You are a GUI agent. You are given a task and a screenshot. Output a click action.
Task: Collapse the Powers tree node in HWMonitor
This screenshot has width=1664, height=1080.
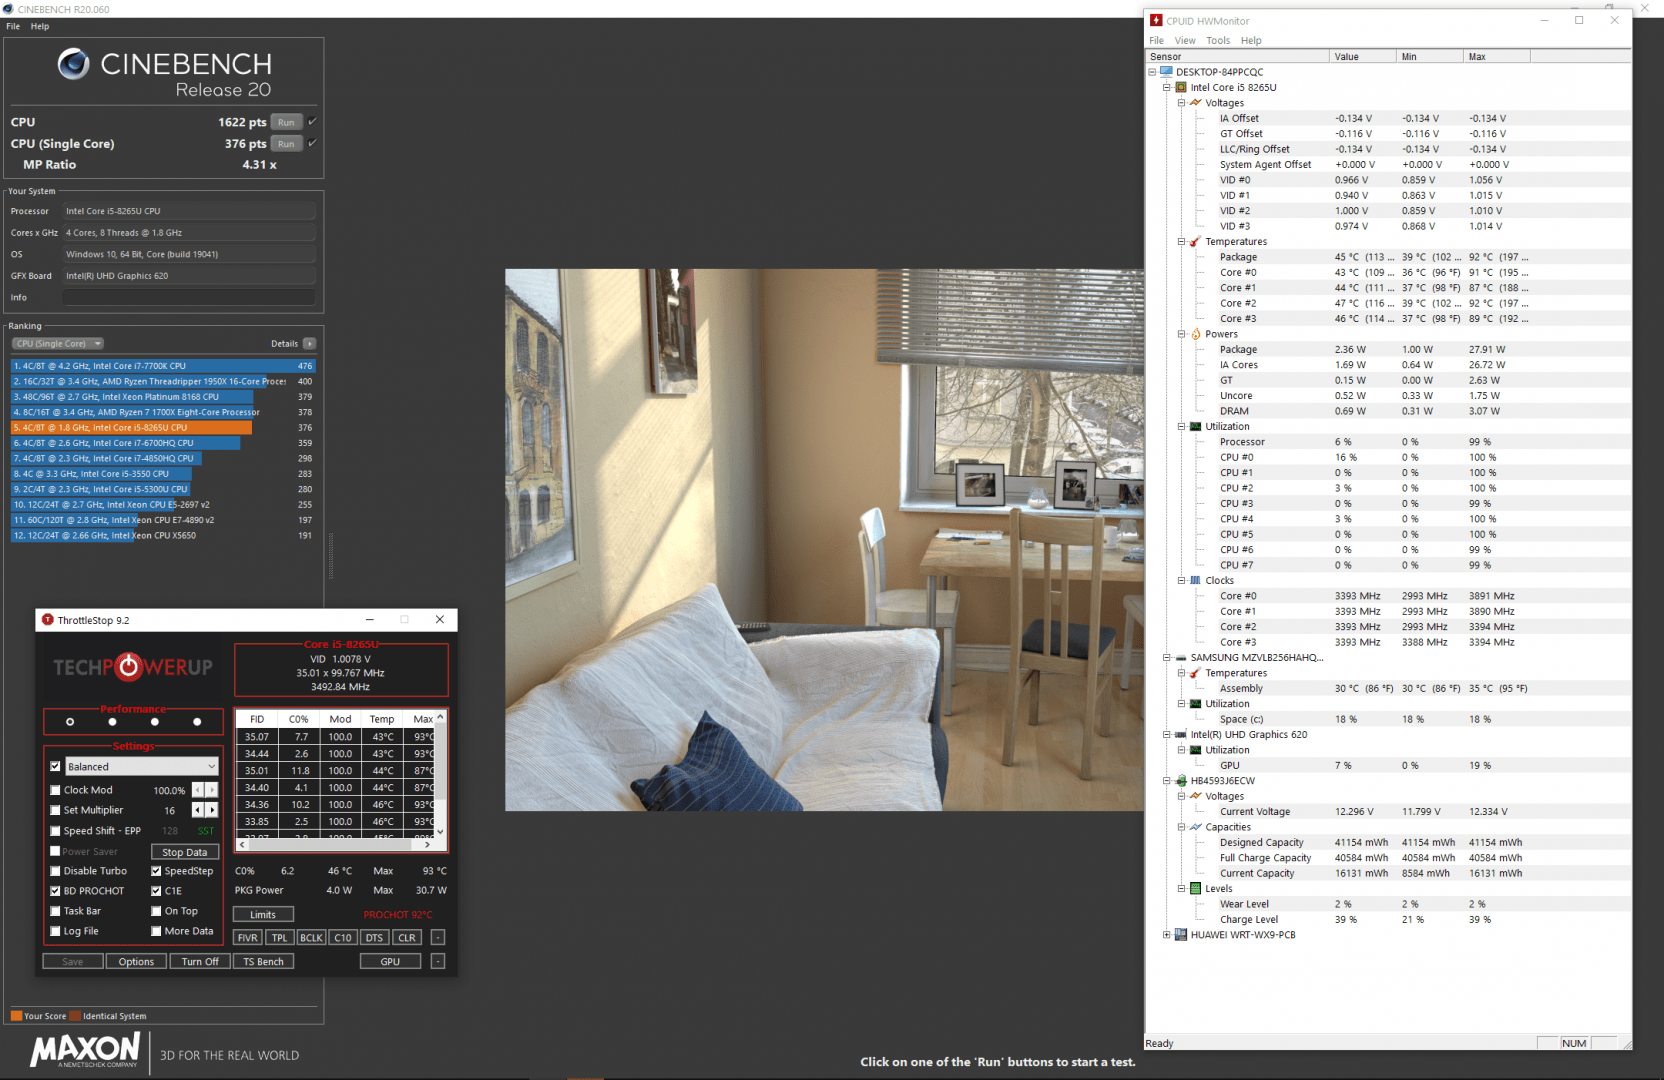pyautogui.click(x=1181, y=334)
